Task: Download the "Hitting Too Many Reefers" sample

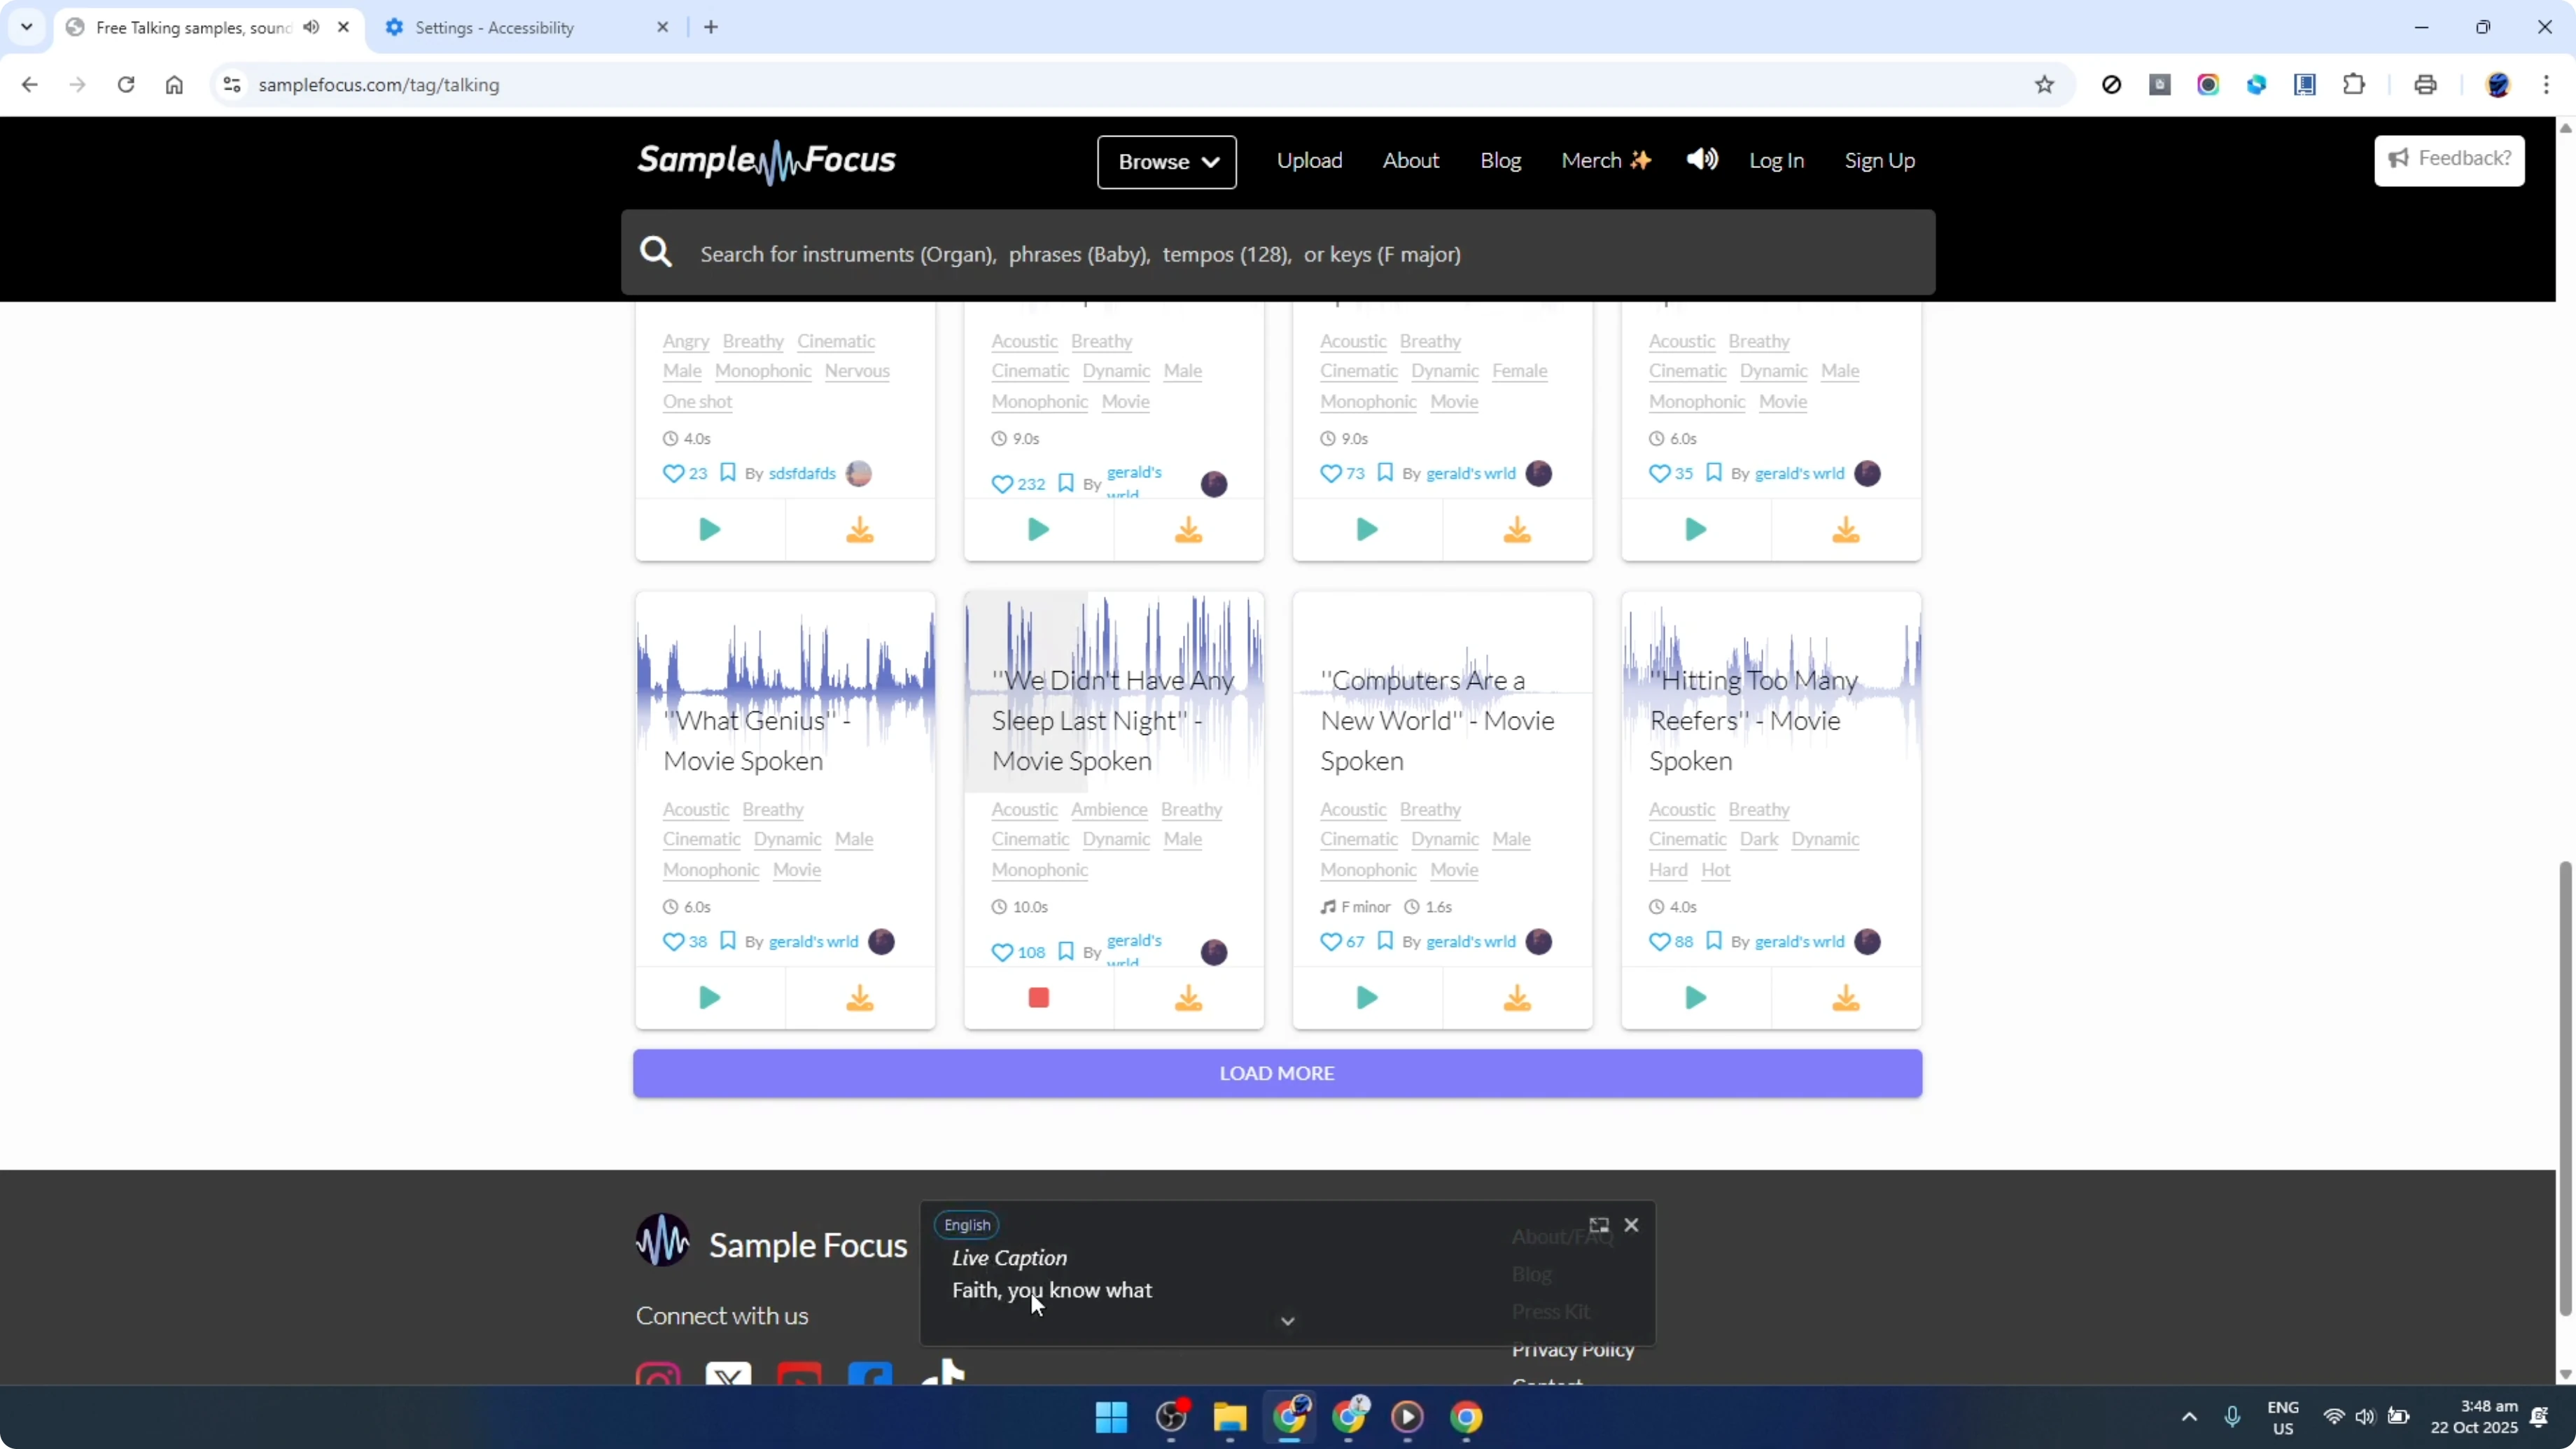Action: (1846, 998)
